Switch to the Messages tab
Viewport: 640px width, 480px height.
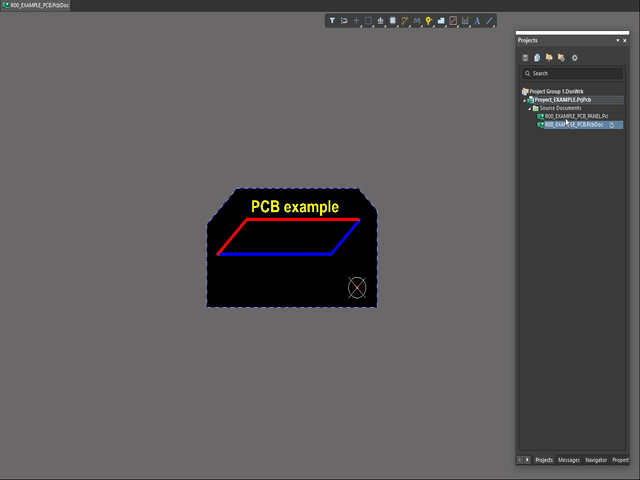pos(569,460)
